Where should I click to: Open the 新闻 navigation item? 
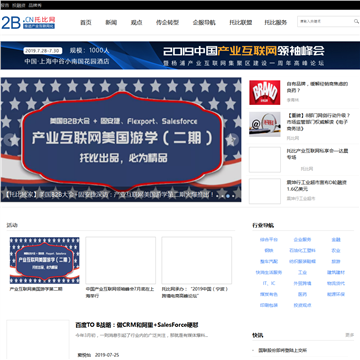tap(111, 23)
